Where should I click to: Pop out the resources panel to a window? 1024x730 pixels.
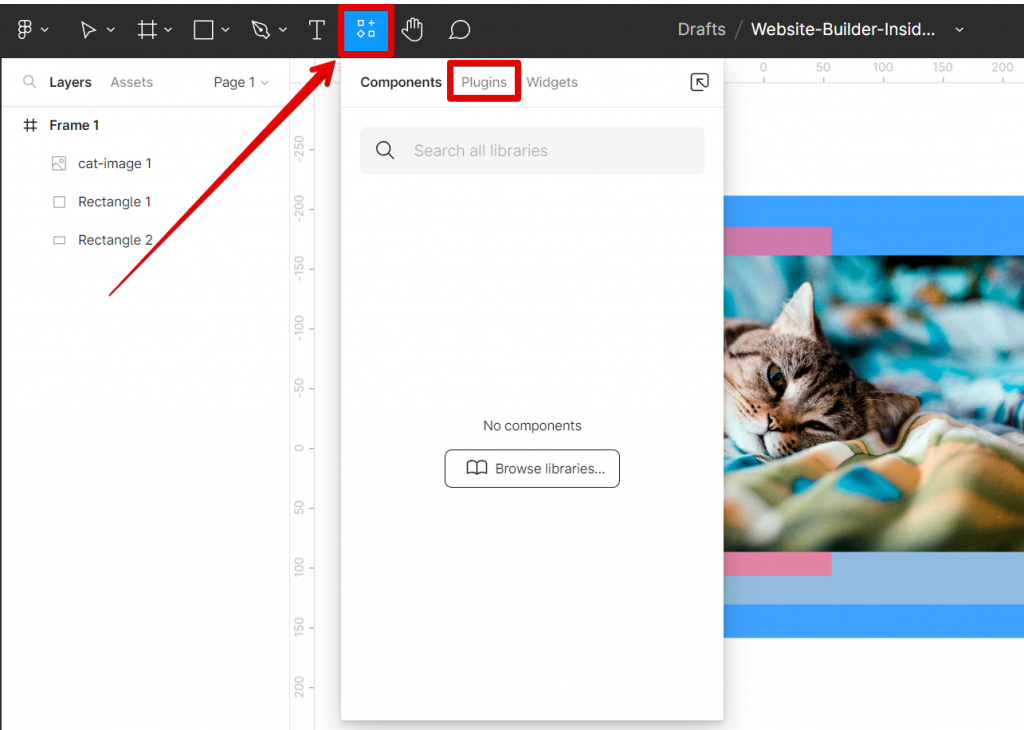(x=699, y=81)
